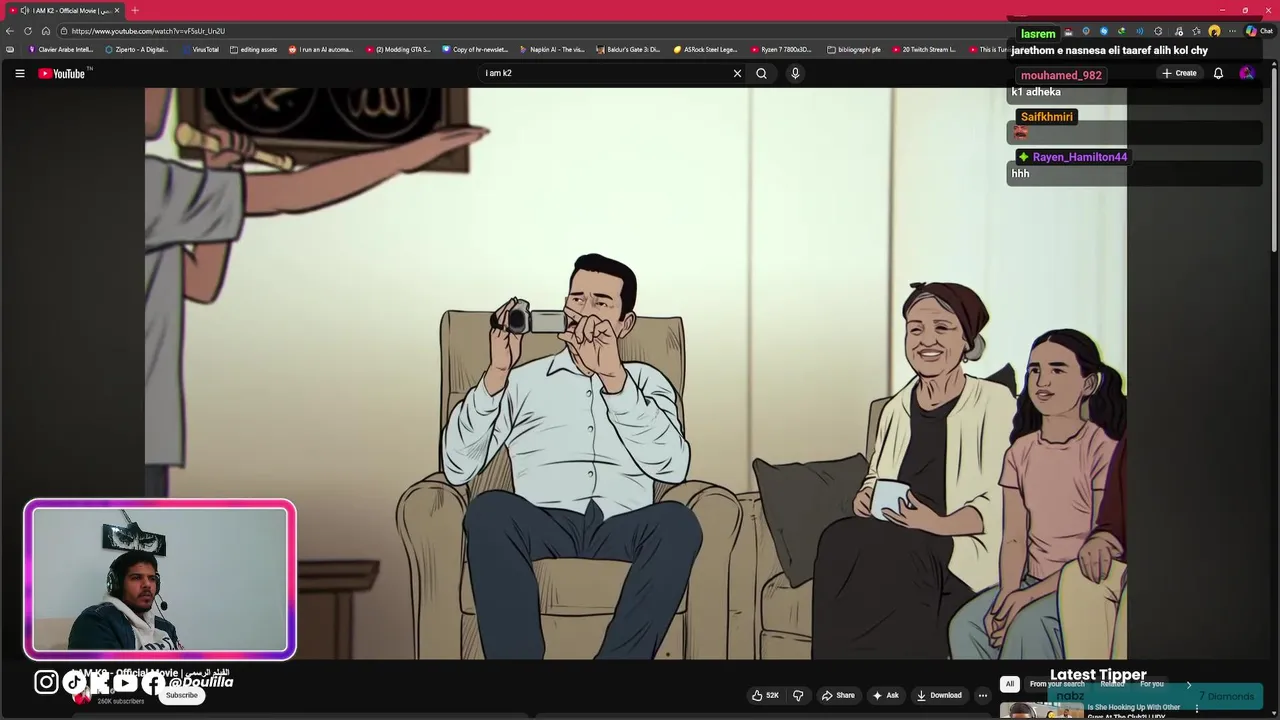Viewport: 1280px width, 720px height.
Task: Reload the page with the refresh icon
Action: pos(28,31)
